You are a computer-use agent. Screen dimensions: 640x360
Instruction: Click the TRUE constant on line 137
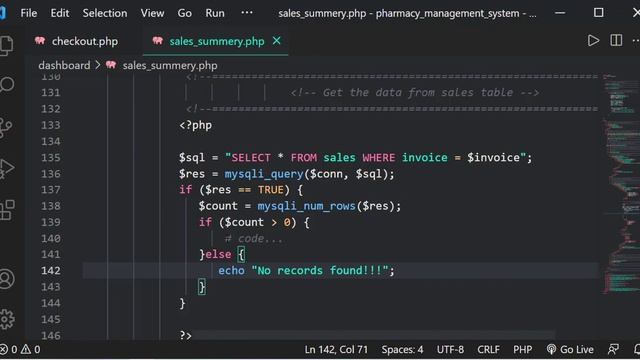click(x=271, y=190)
